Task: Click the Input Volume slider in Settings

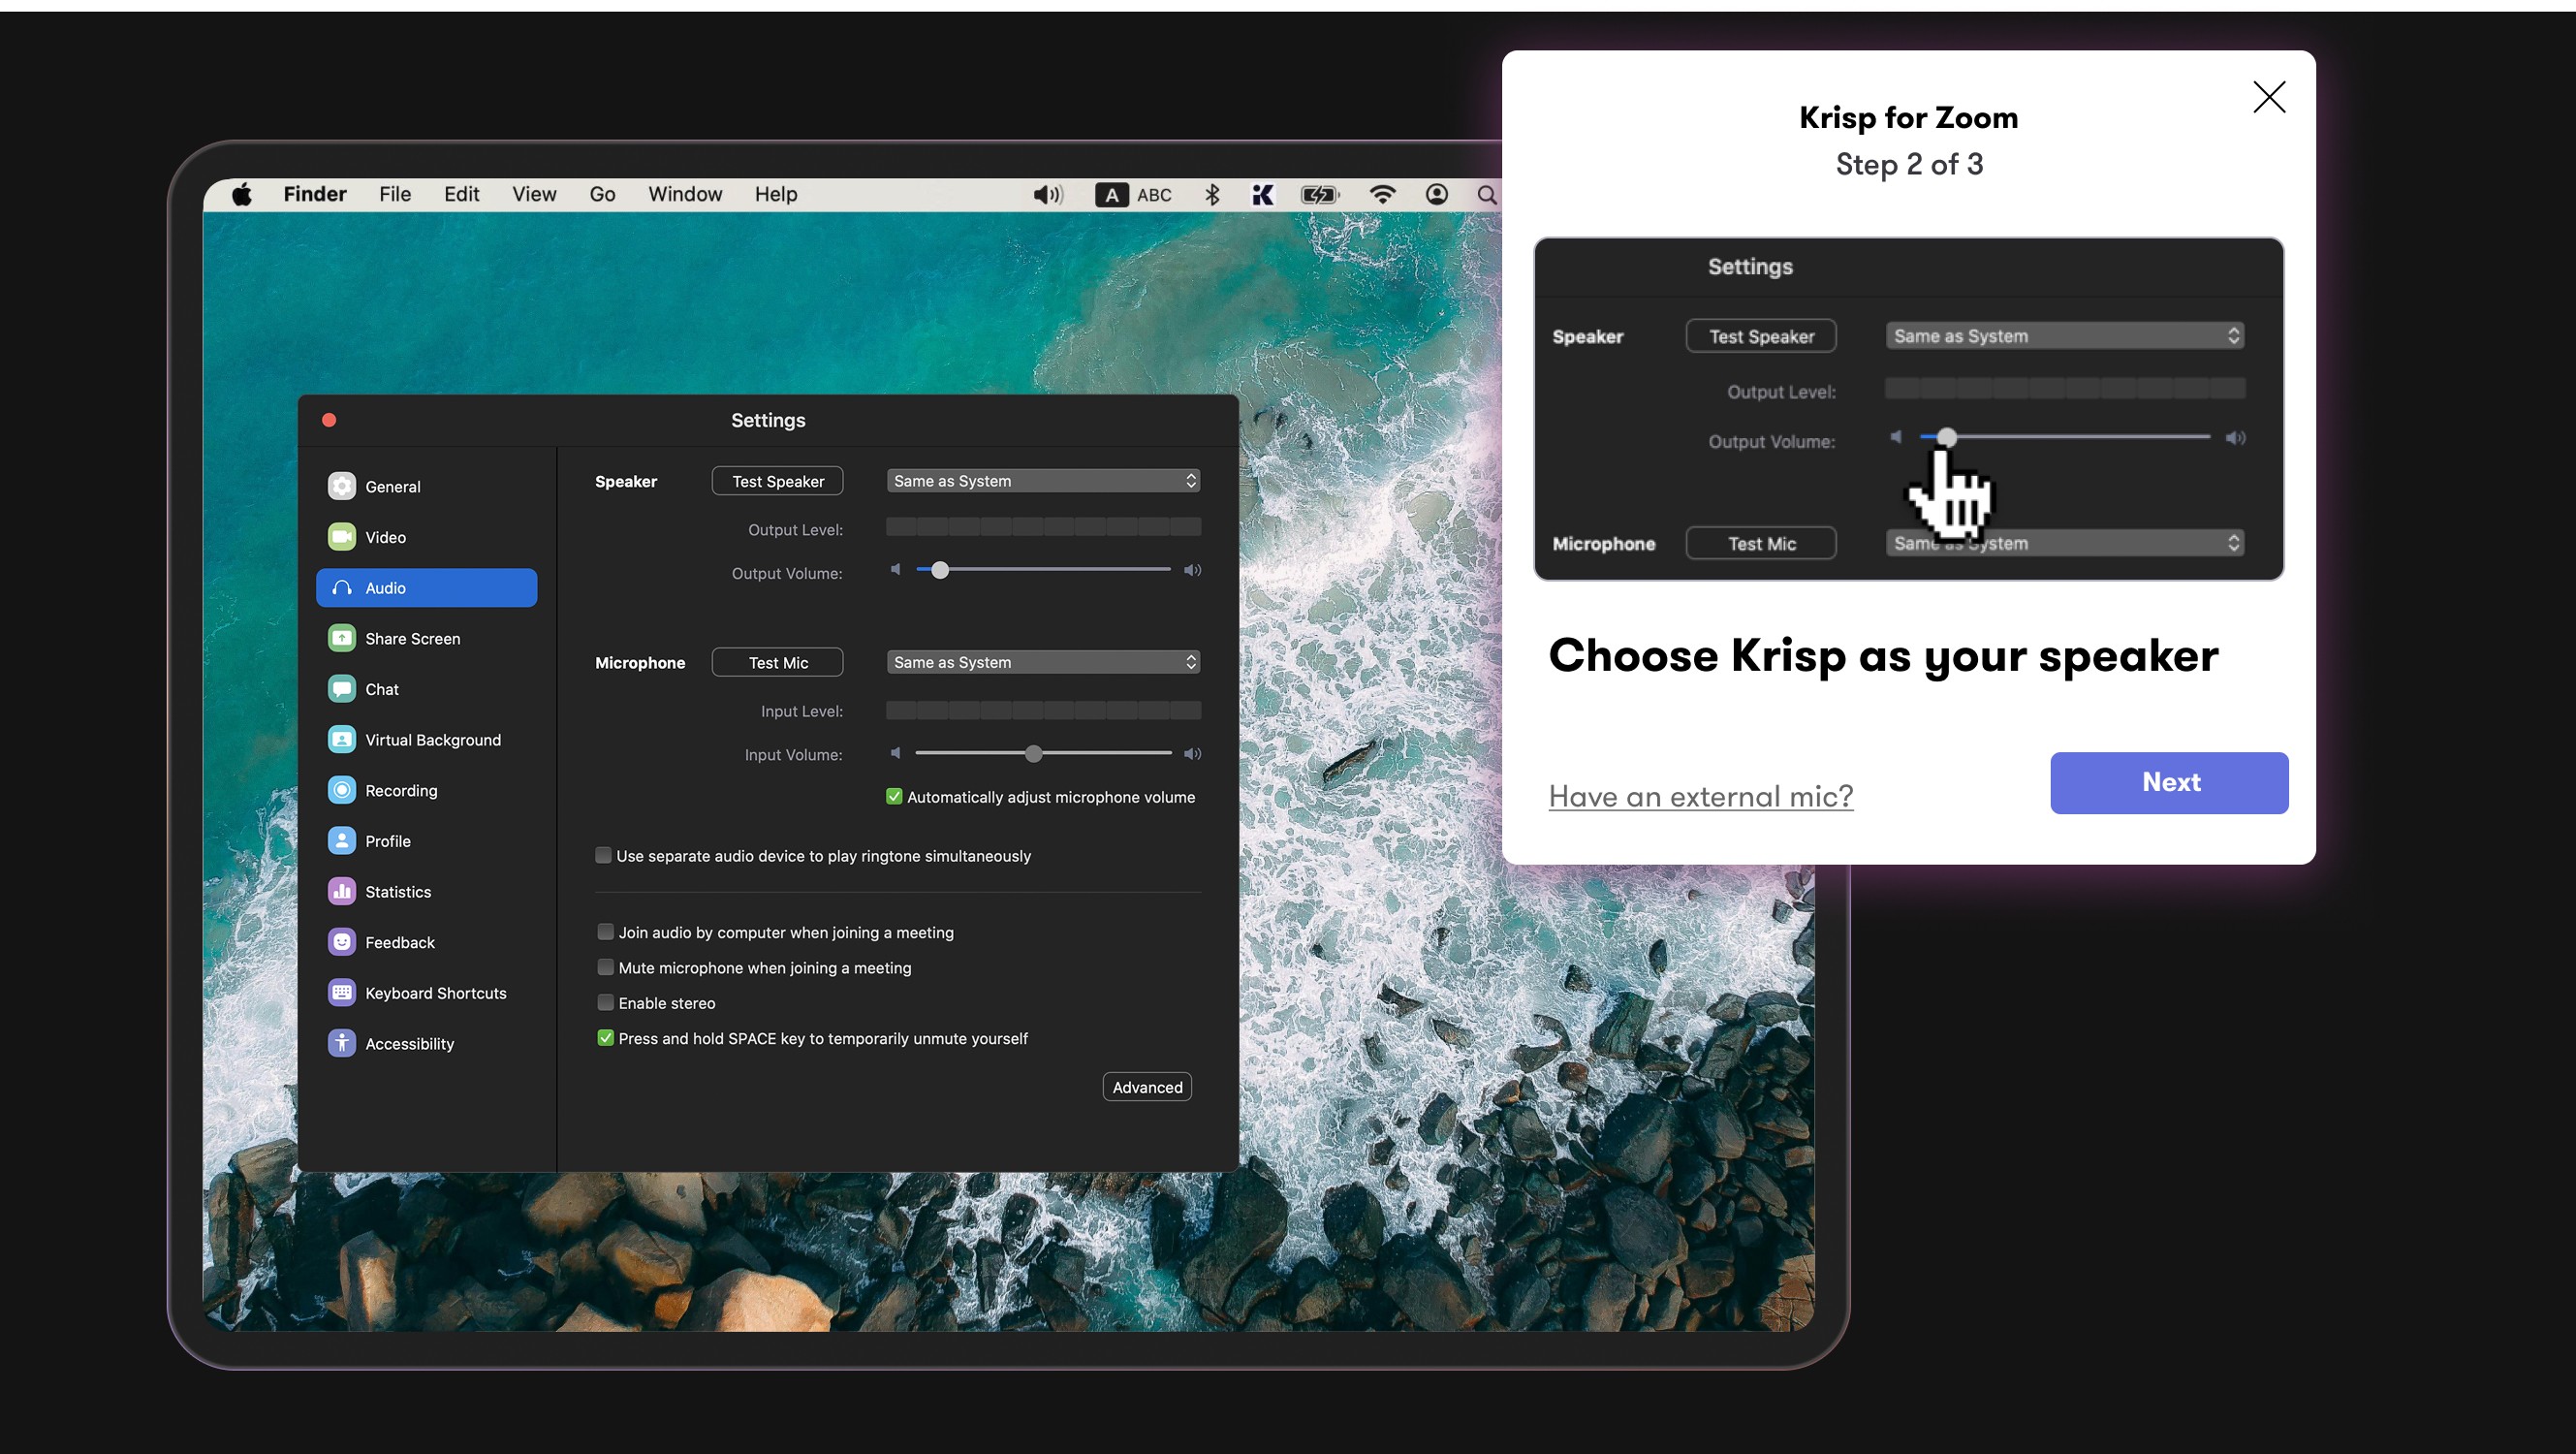Action: pos(1043,753)
